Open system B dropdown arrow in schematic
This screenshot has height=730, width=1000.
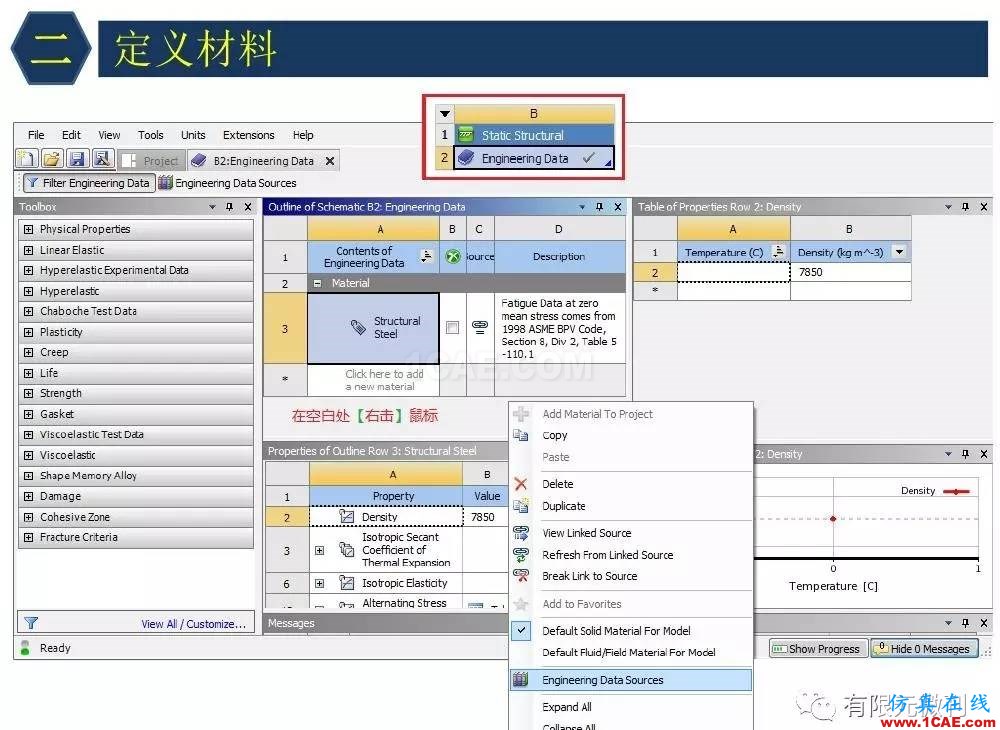coord(445,114)
